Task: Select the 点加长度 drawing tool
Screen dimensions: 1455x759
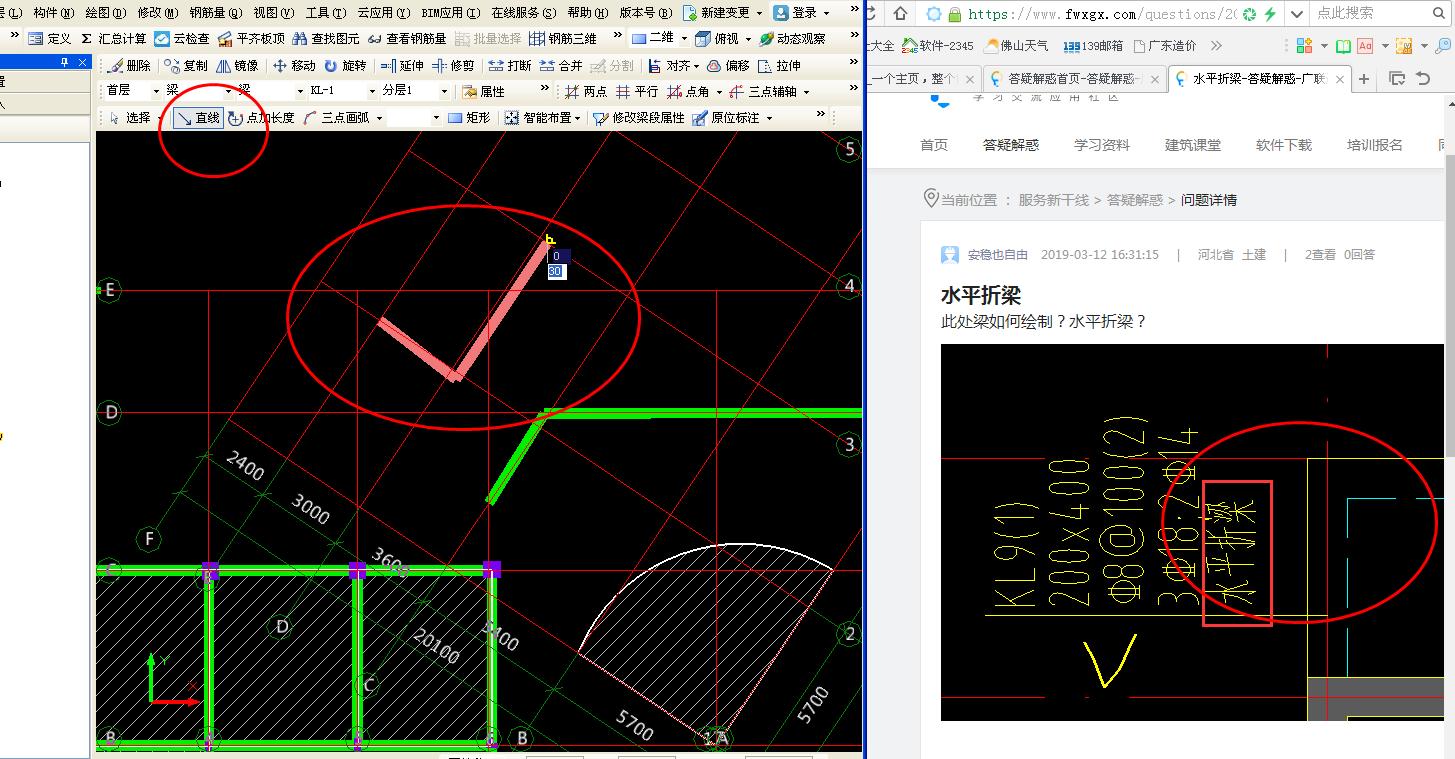Action: tap(261, 117)
